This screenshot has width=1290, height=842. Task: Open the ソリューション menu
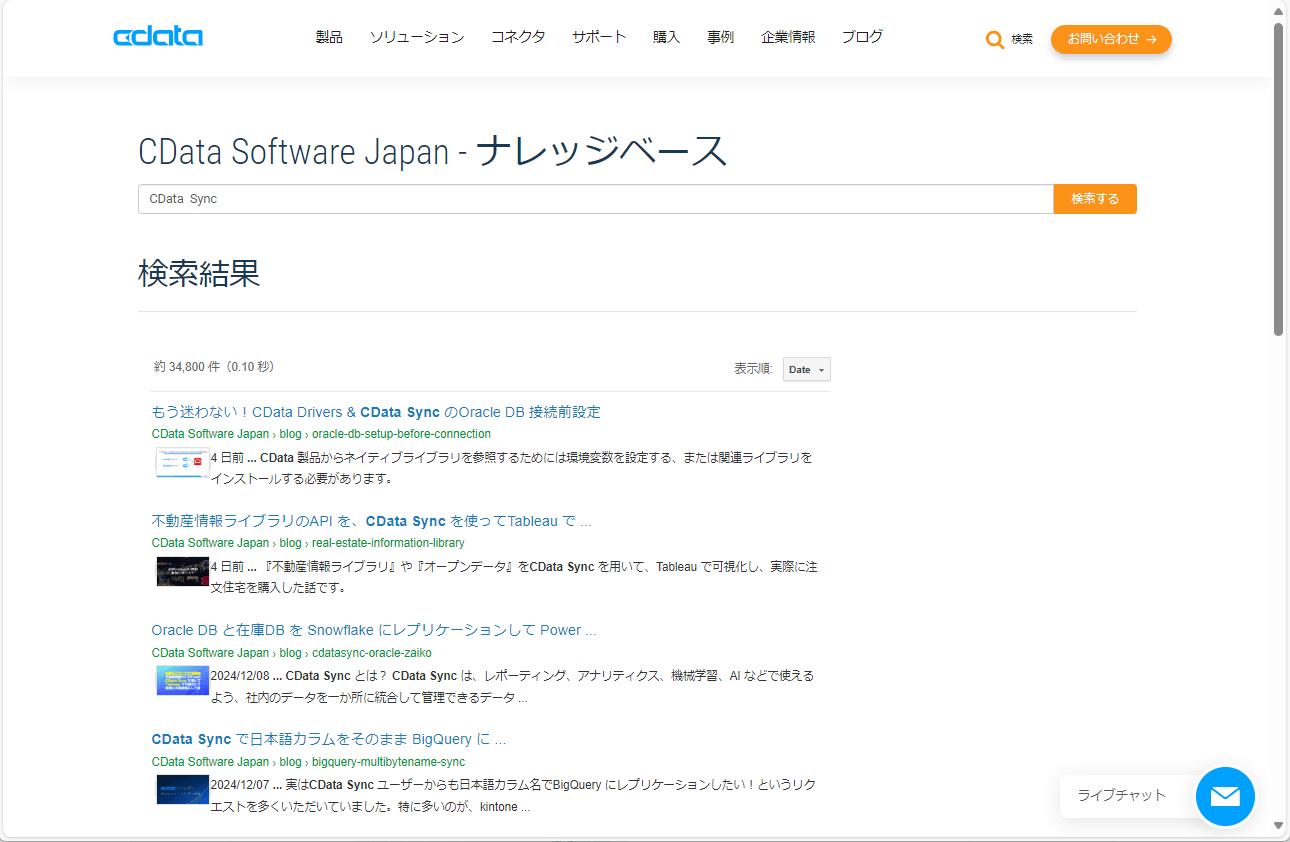(416, 37)
